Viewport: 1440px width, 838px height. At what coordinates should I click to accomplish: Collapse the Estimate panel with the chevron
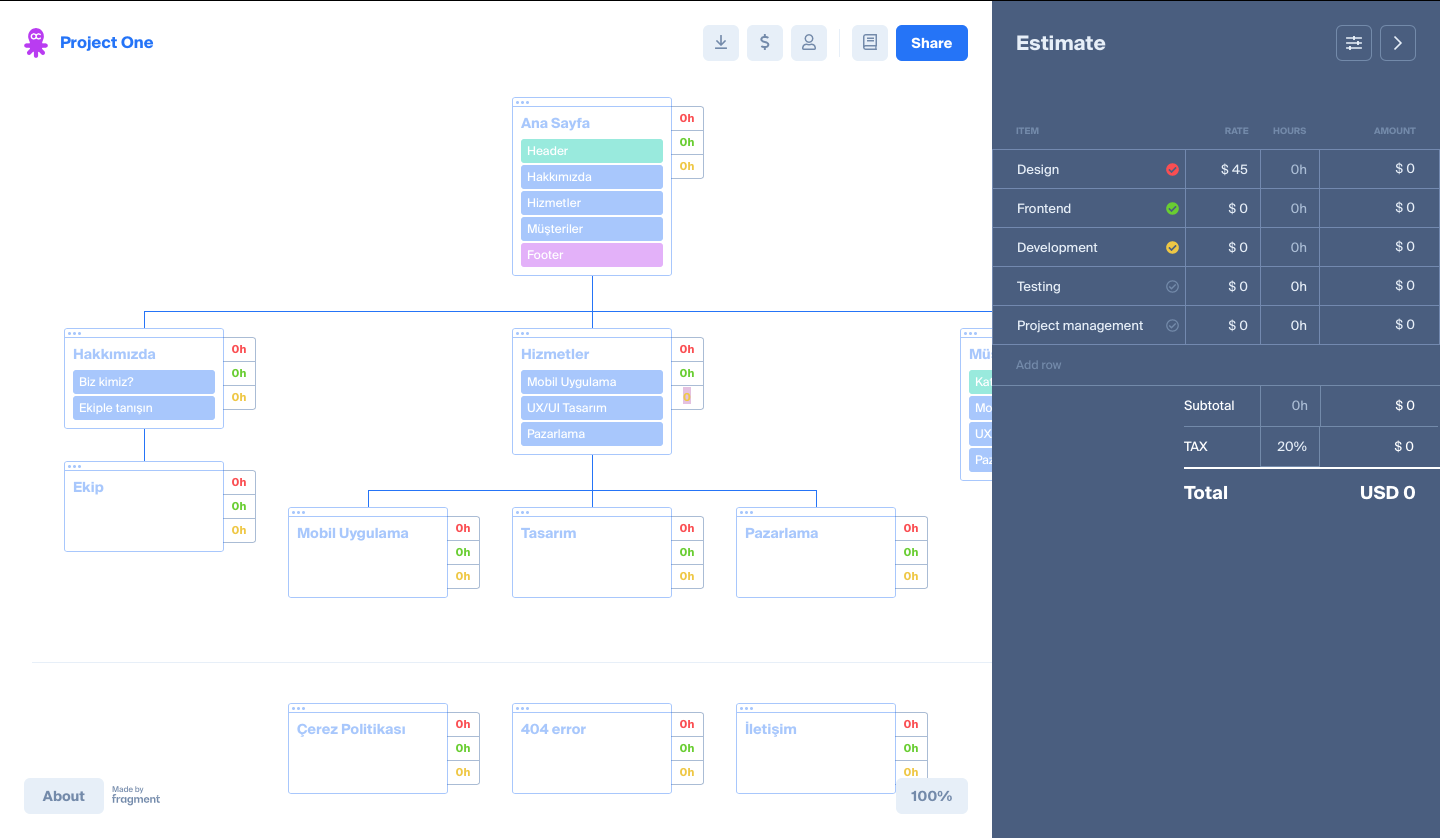(1397, 43)
